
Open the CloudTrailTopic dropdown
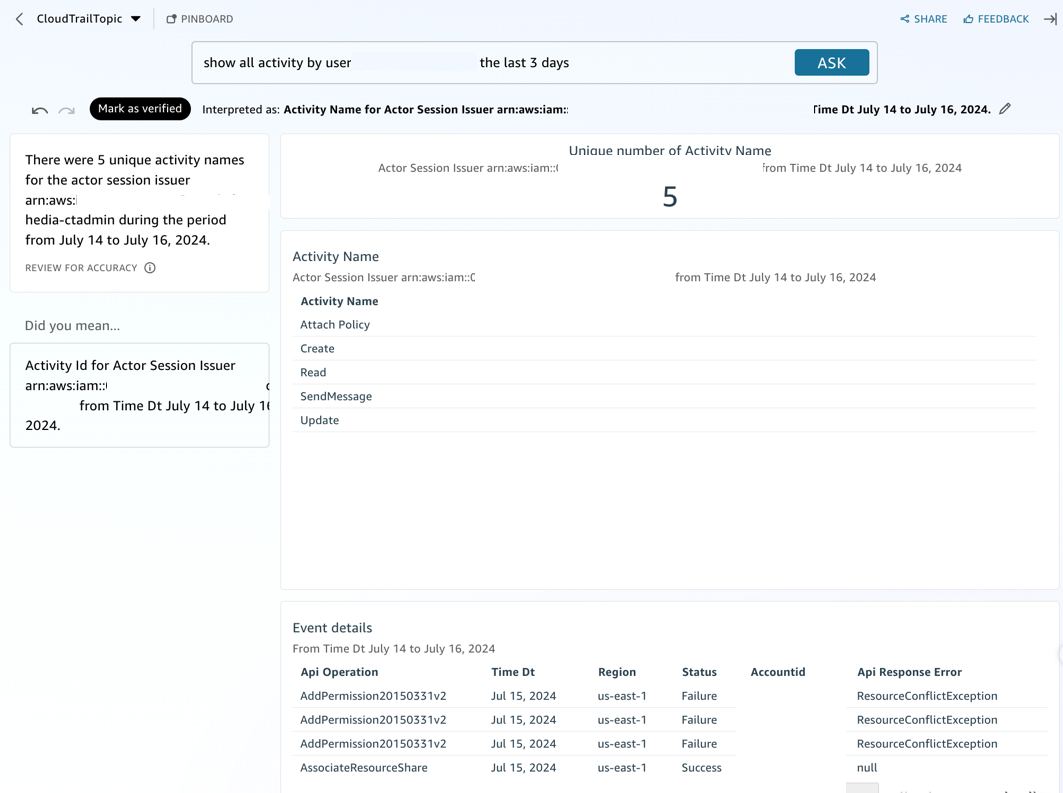(x=137, y=18)
